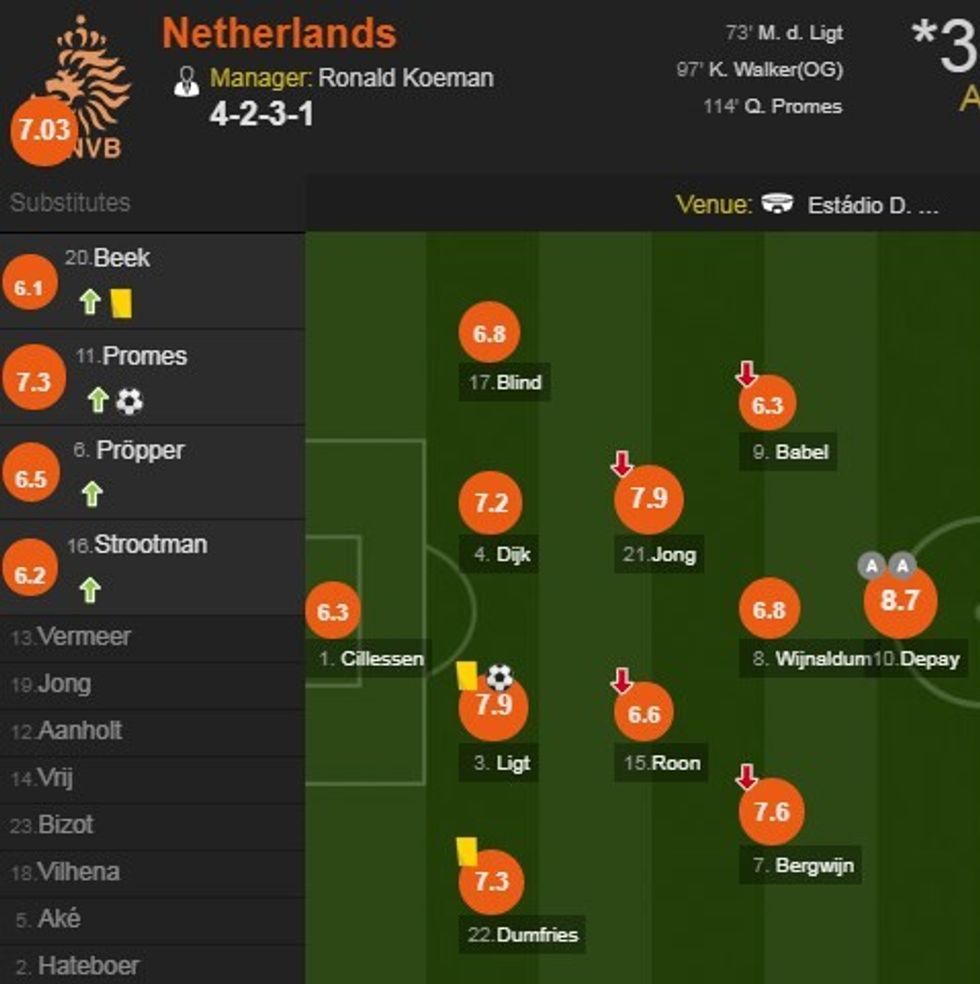Click the stadium icon next to Venue
The height and width of the screenshot is (984, 980).
coord(777,204)
